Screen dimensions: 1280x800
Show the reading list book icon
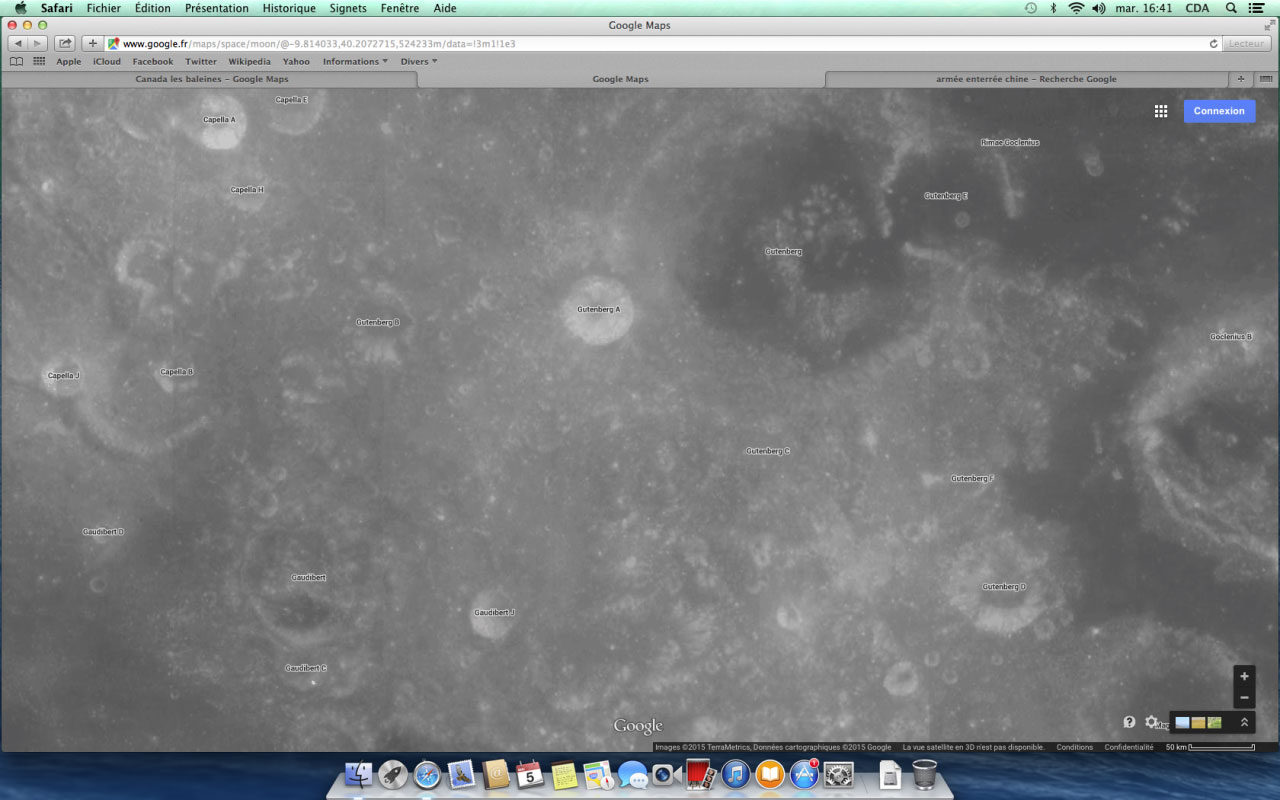click(x=16, y=62)
